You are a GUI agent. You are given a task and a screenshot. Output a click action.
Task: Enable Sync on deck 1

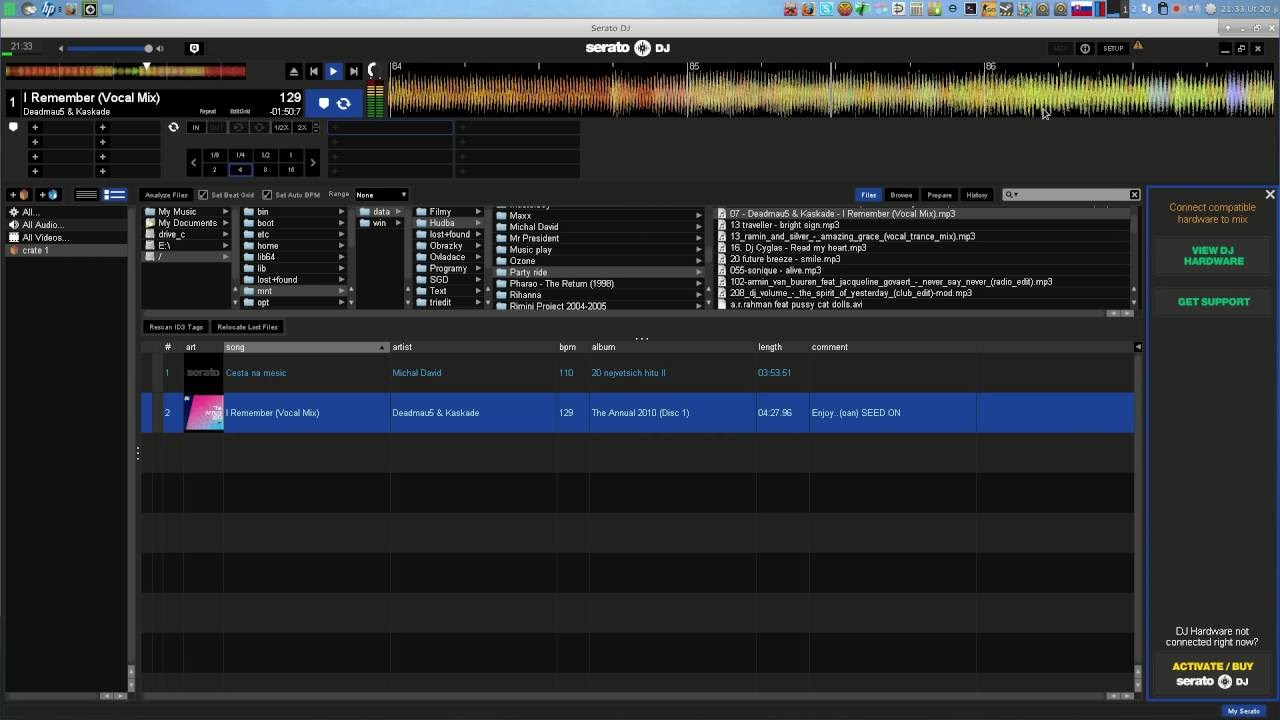(343, 103)
